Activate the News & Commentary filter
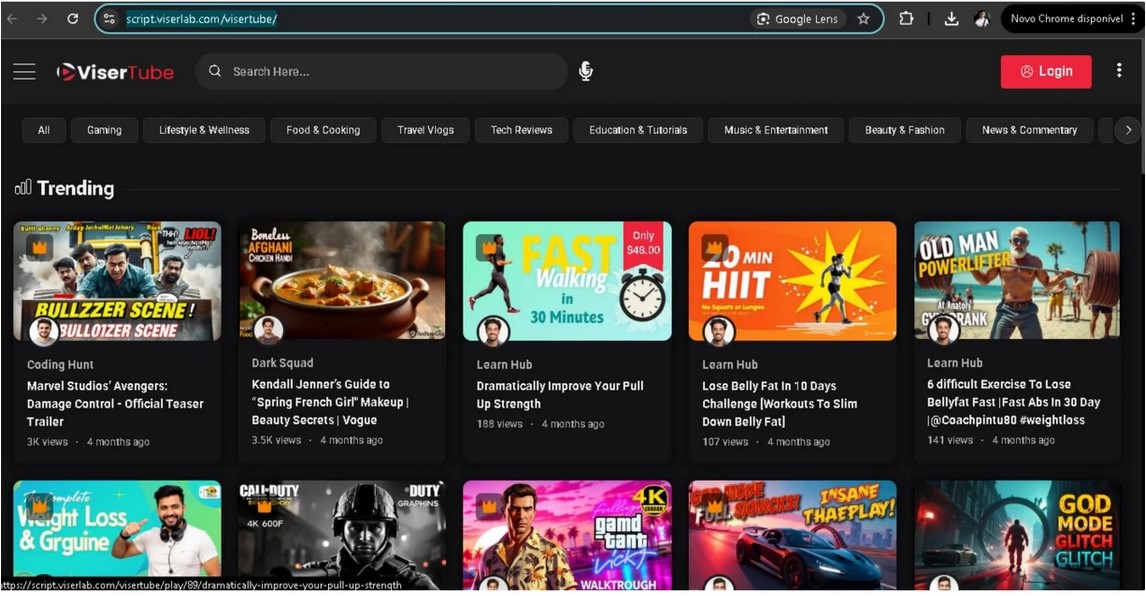 point(1028,130)
